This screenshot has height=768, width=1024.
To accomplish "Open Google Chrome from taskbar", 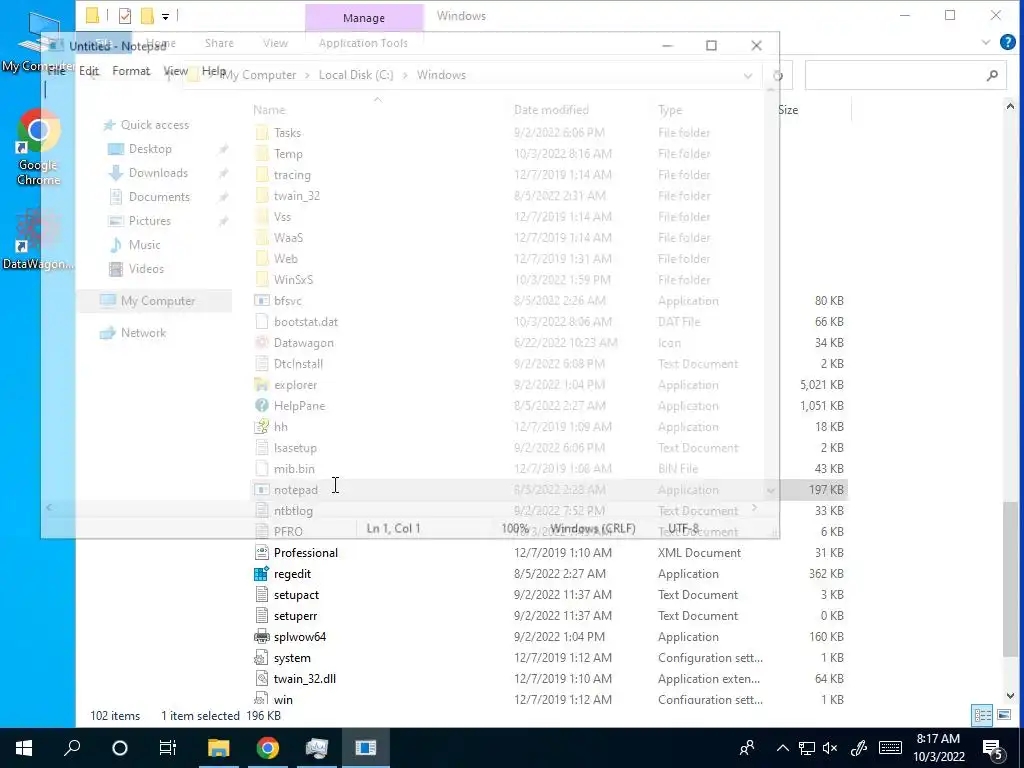I will click(267, 748).
